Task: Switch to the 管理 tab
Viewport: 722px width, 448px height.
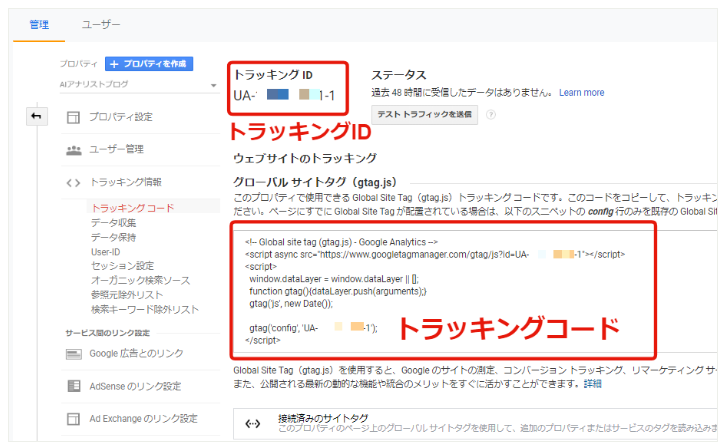Action: click(x=39, y=25)
